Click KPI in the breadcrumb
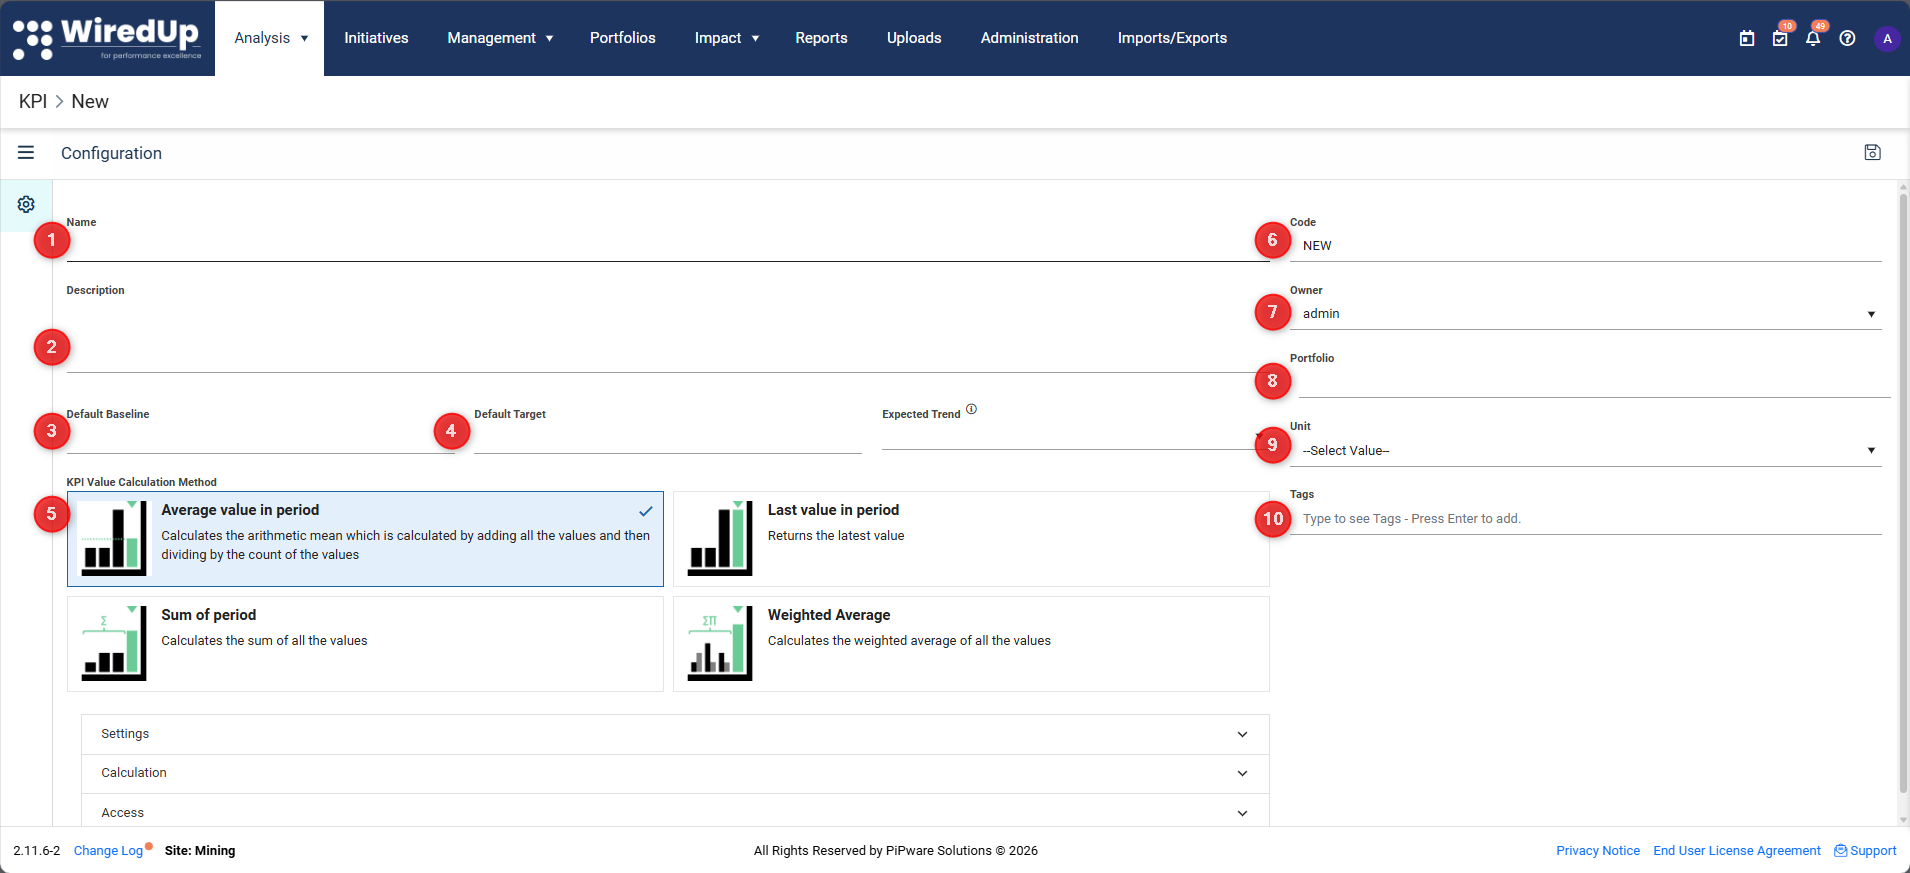The width and height of the screenshot is (1910, 873). pyautogui.click(x=33, y=101)
